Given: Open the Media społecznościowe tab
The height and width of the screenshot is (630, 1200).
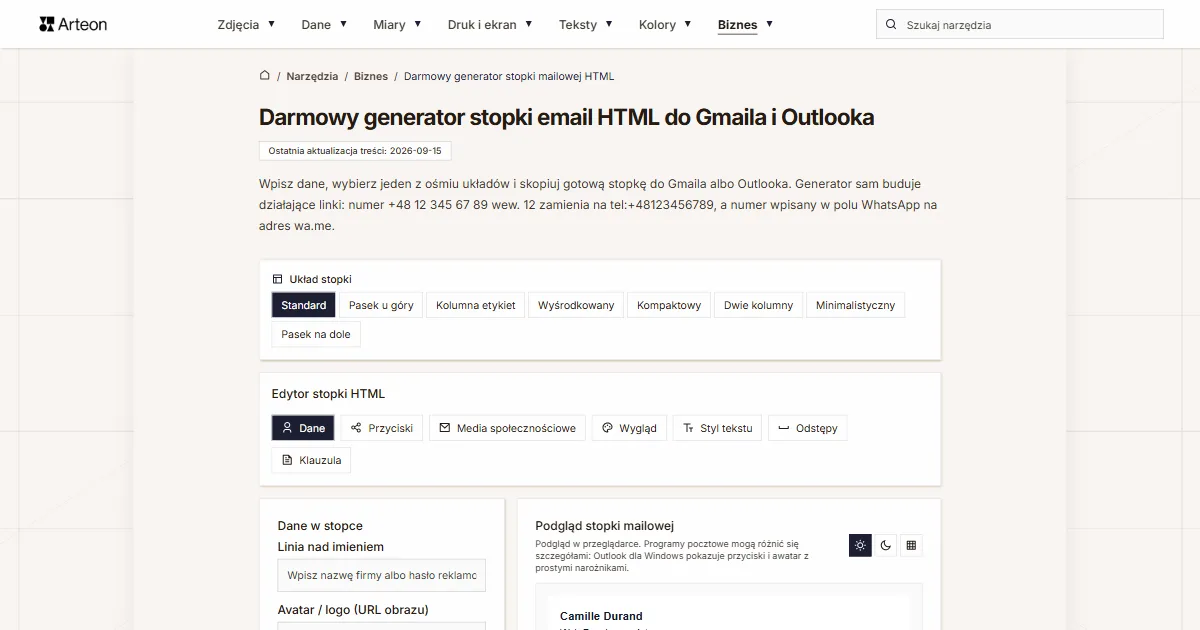Looking at the screenshot, I should click(x=508, y=428).
